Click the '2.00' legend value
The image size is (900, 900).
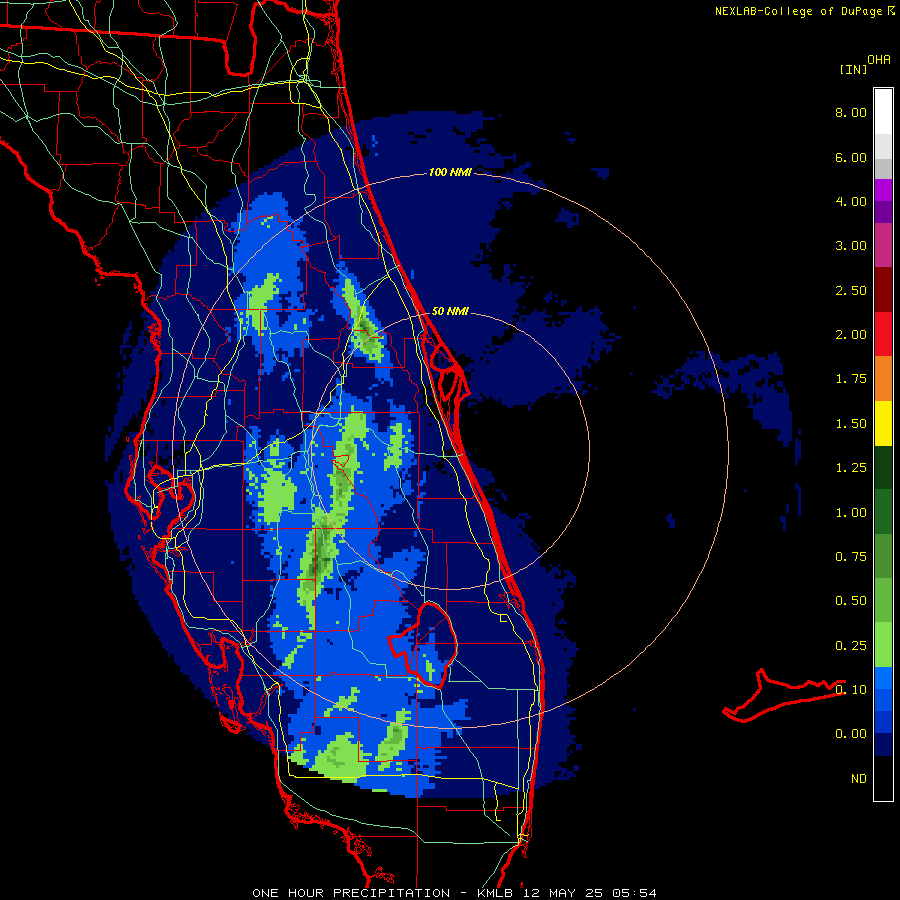pyautogui.click(x=851, y=335)
